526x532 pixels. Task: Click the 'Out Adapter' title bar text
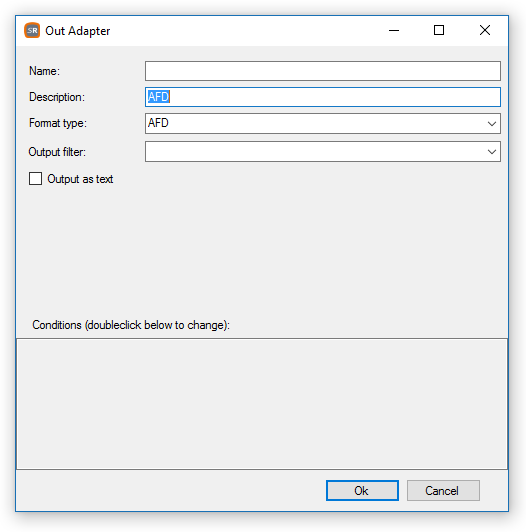tap(78, 31)
